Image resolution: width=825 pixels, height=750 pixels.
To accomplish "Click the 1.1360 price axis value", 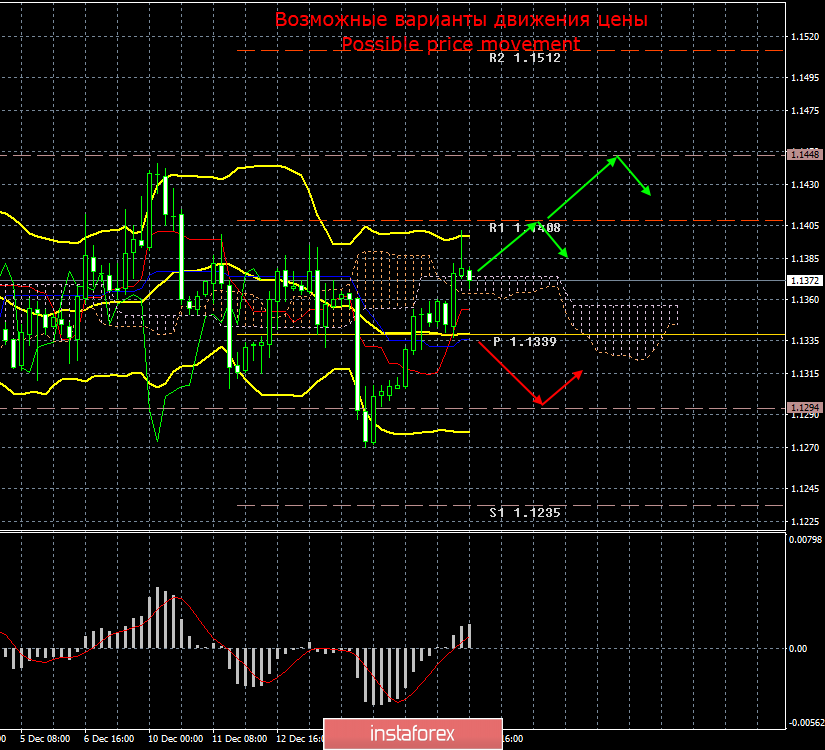I will (805, 299).
